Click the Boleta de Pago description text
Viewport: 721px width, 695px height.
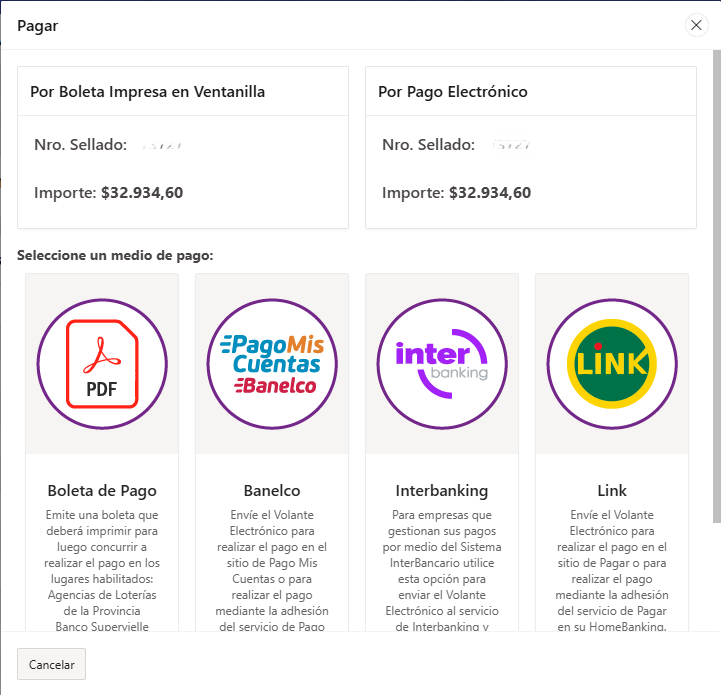(102, 570)
